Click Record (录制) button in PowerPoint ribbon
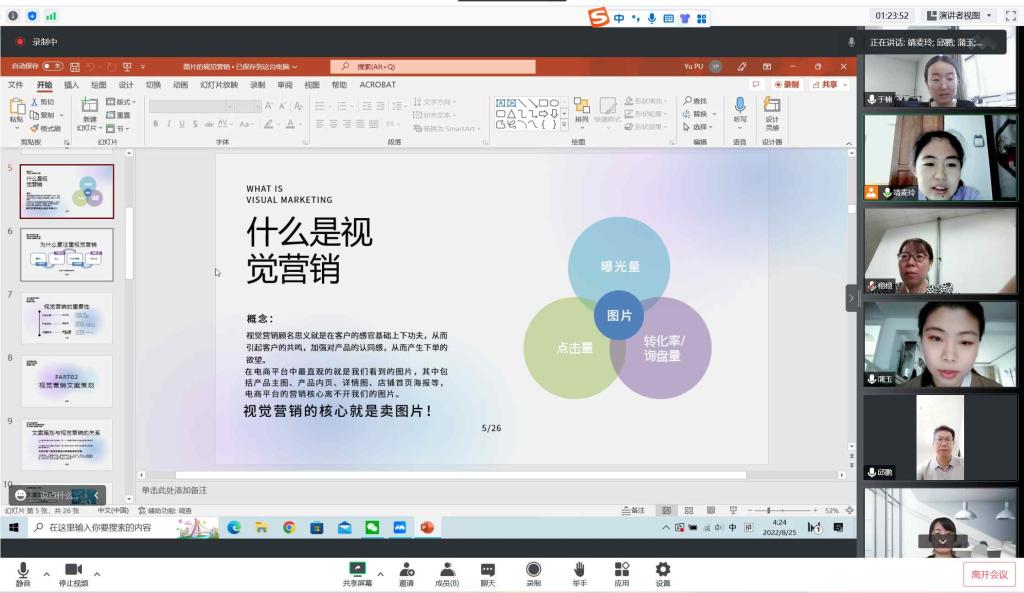This screenshot has height=593, width=1024. [787, 84]
